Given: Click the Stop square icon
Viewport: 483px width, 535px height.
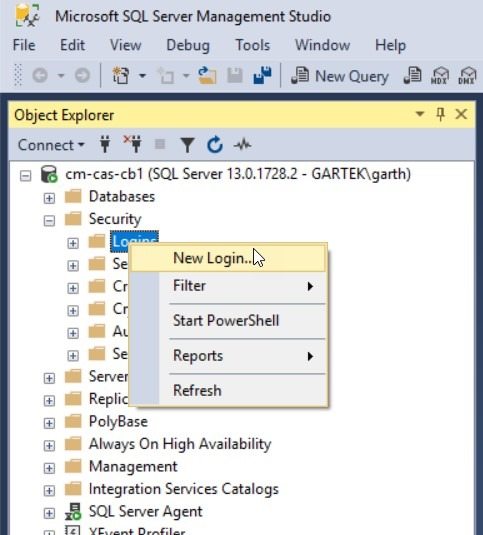Looking at the screenshot, I should pos(160,144).
